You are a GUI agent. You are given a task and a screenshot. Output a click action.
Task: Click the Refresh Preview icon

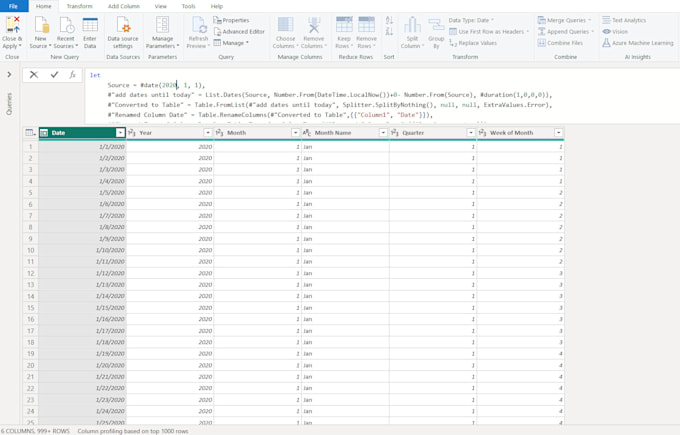(199, 25)
